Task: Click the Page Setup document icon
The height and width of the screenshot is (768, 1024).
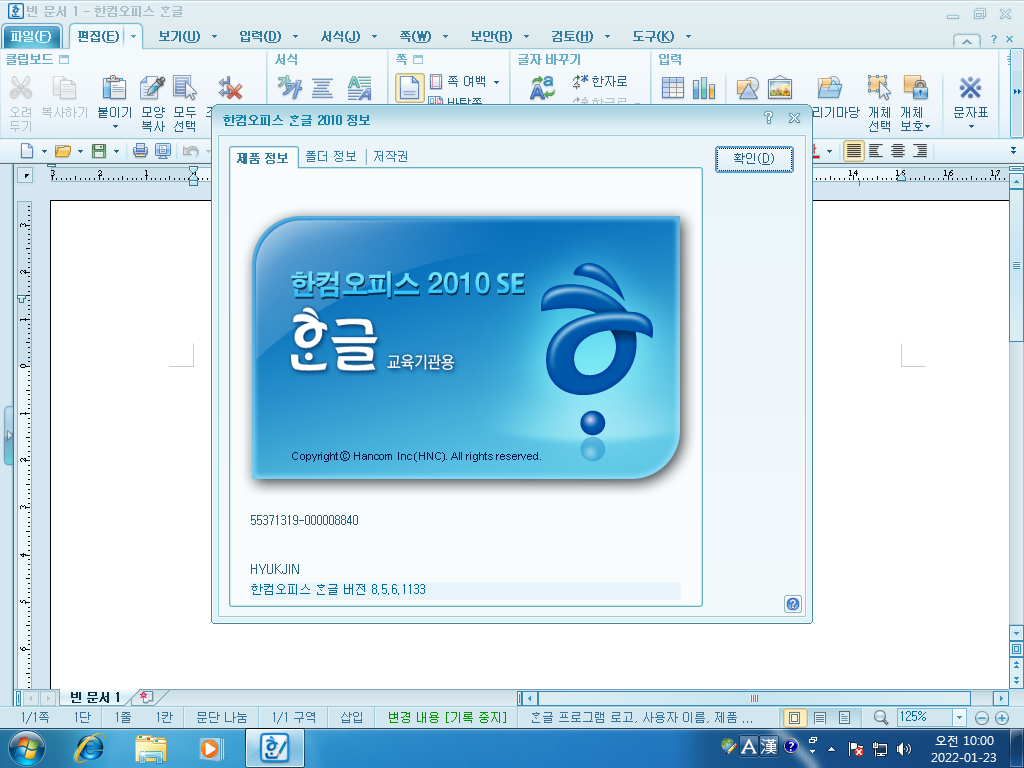Action: [409, 88]
